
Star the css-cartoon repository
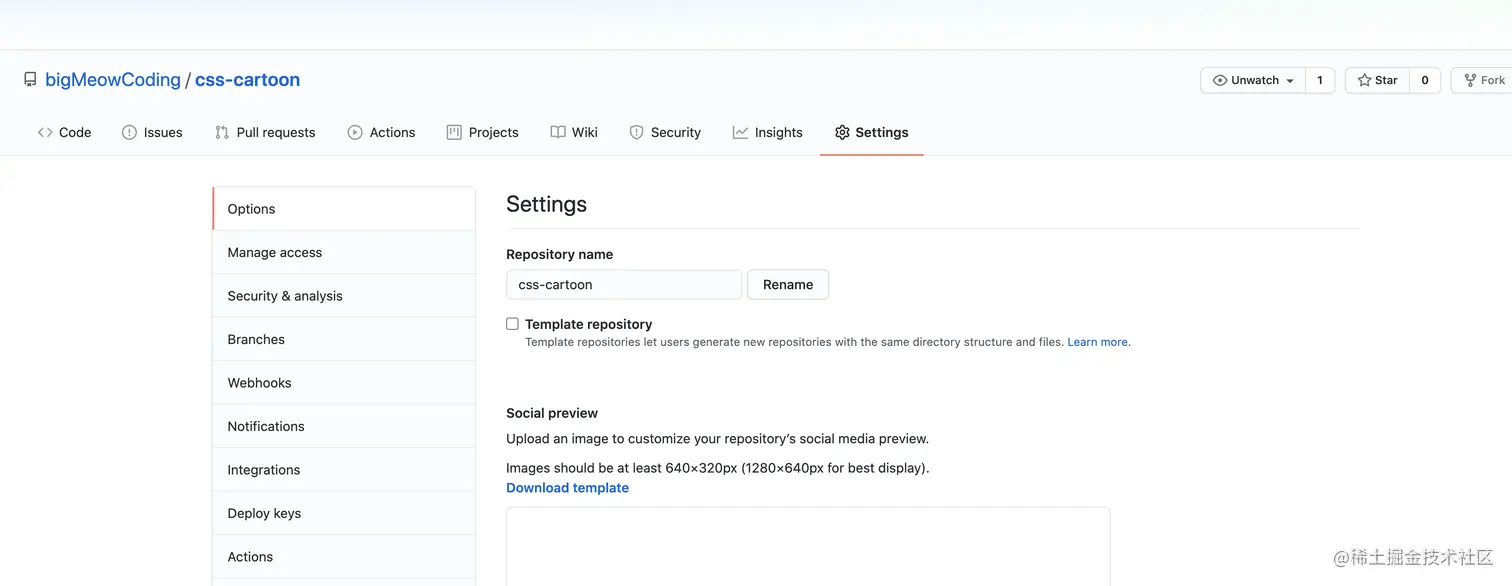[x=1377, y=80]
